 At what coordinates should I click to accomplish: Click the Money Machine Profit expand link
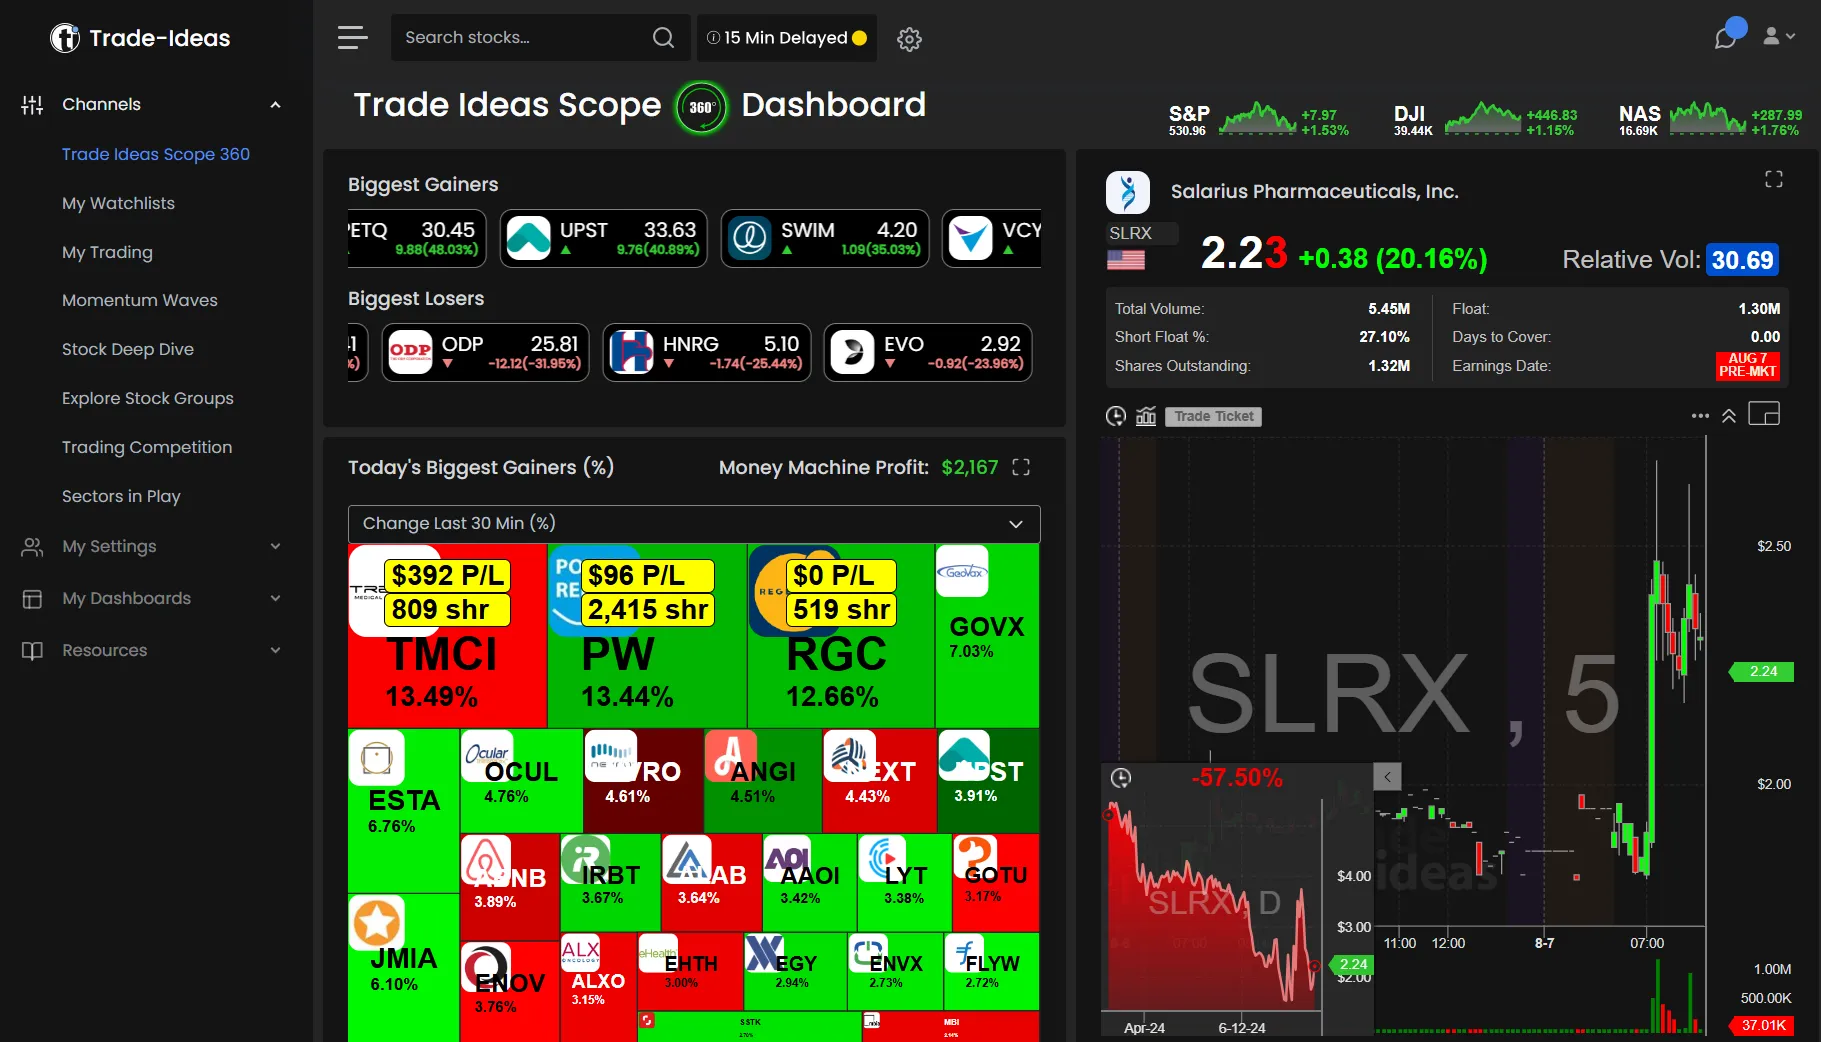pyautogui.click(x=1021, y=467)
